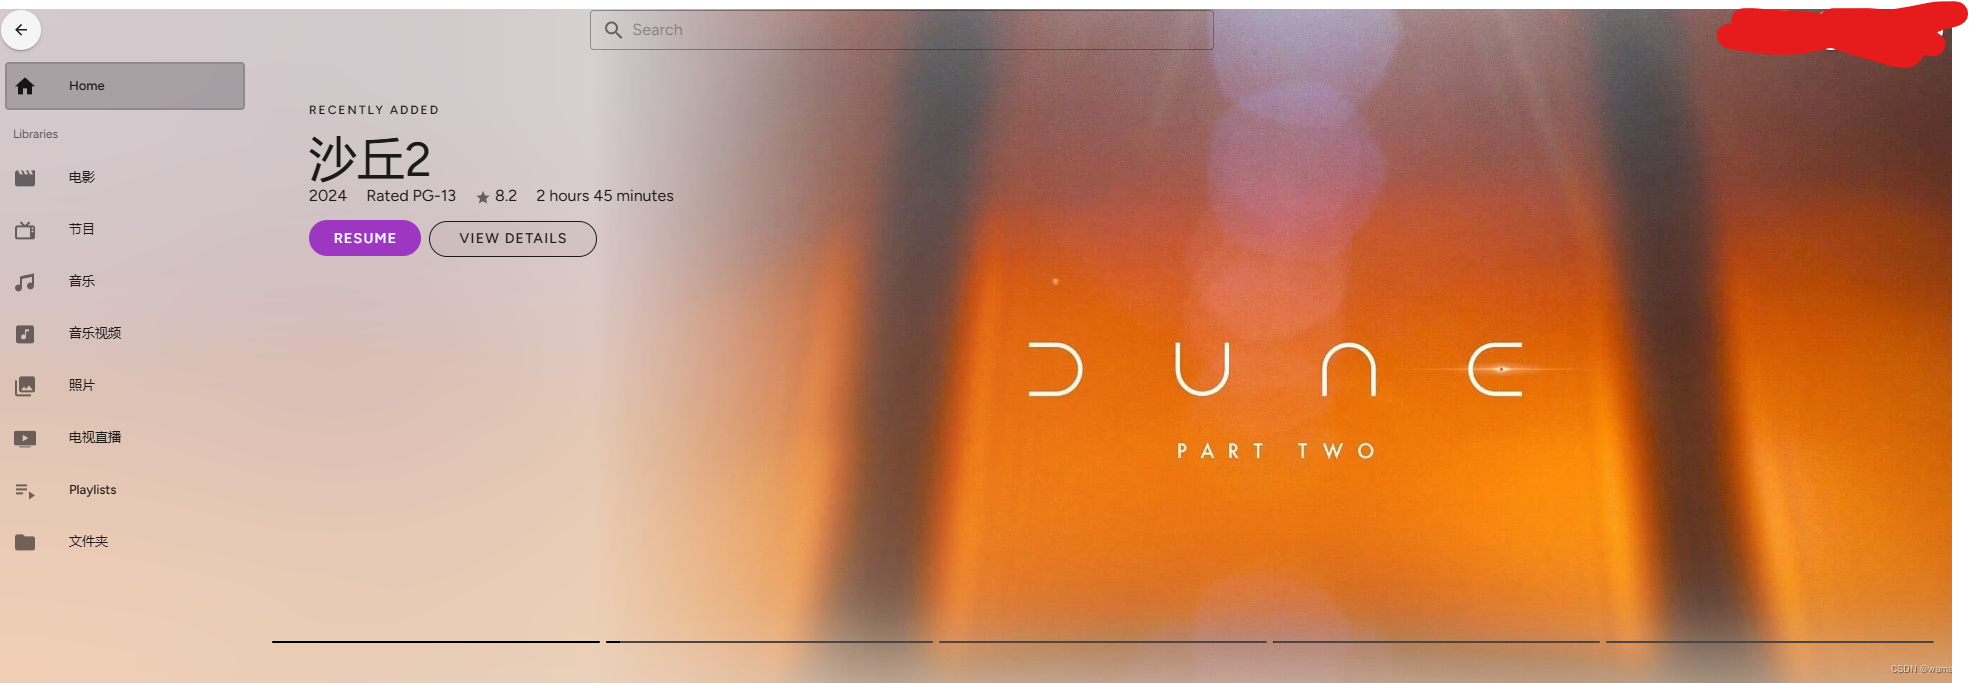Open the 音乐 library
This screenshot has height=683, width=1969.
[125, 282]
